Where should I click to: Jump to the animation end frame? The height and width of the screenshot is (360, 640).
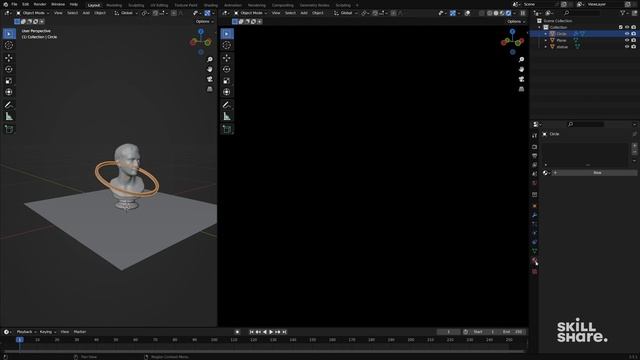point(284,332)
